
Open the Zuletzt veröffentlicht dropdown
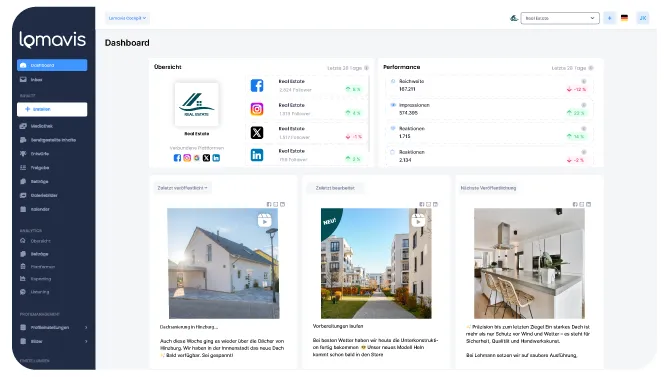(x=183, y=188)
